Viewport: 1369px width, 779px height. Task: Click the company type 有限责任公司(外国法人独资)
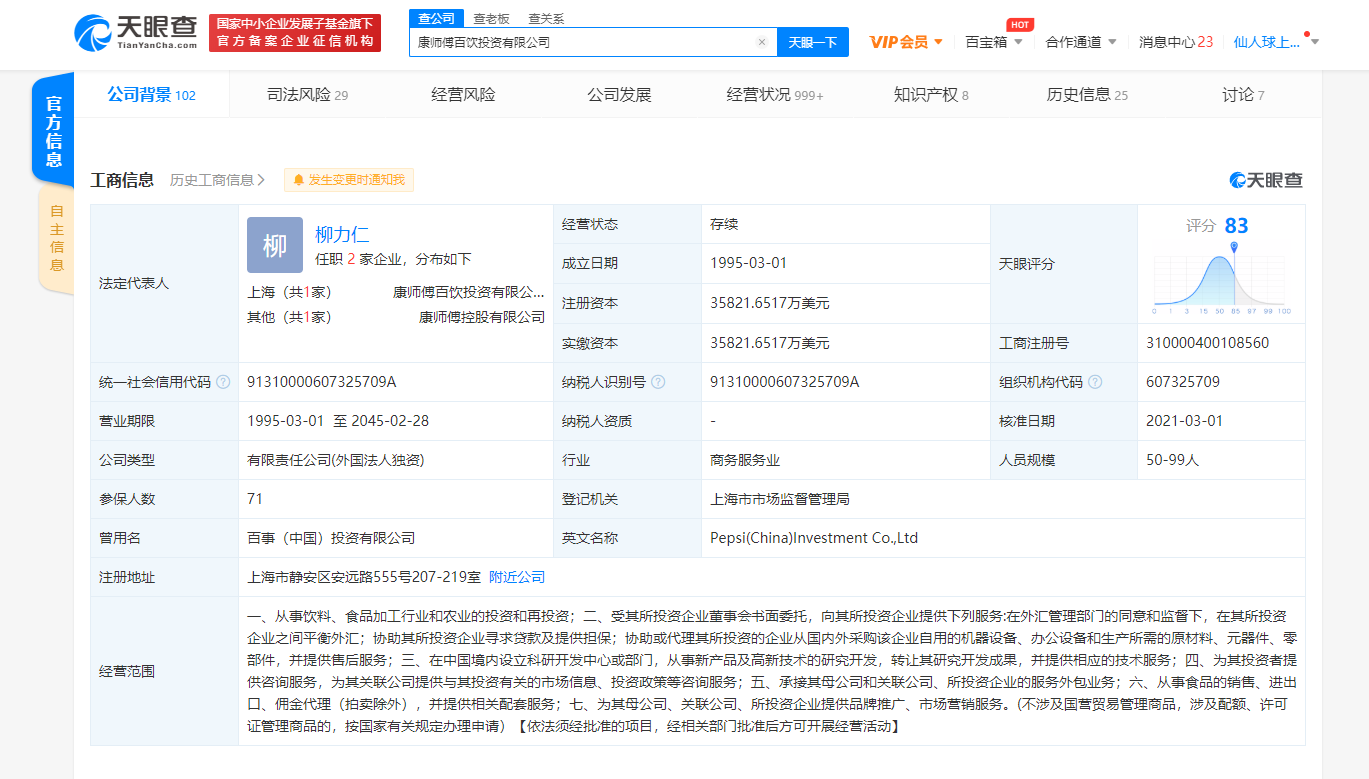[336, 460]
